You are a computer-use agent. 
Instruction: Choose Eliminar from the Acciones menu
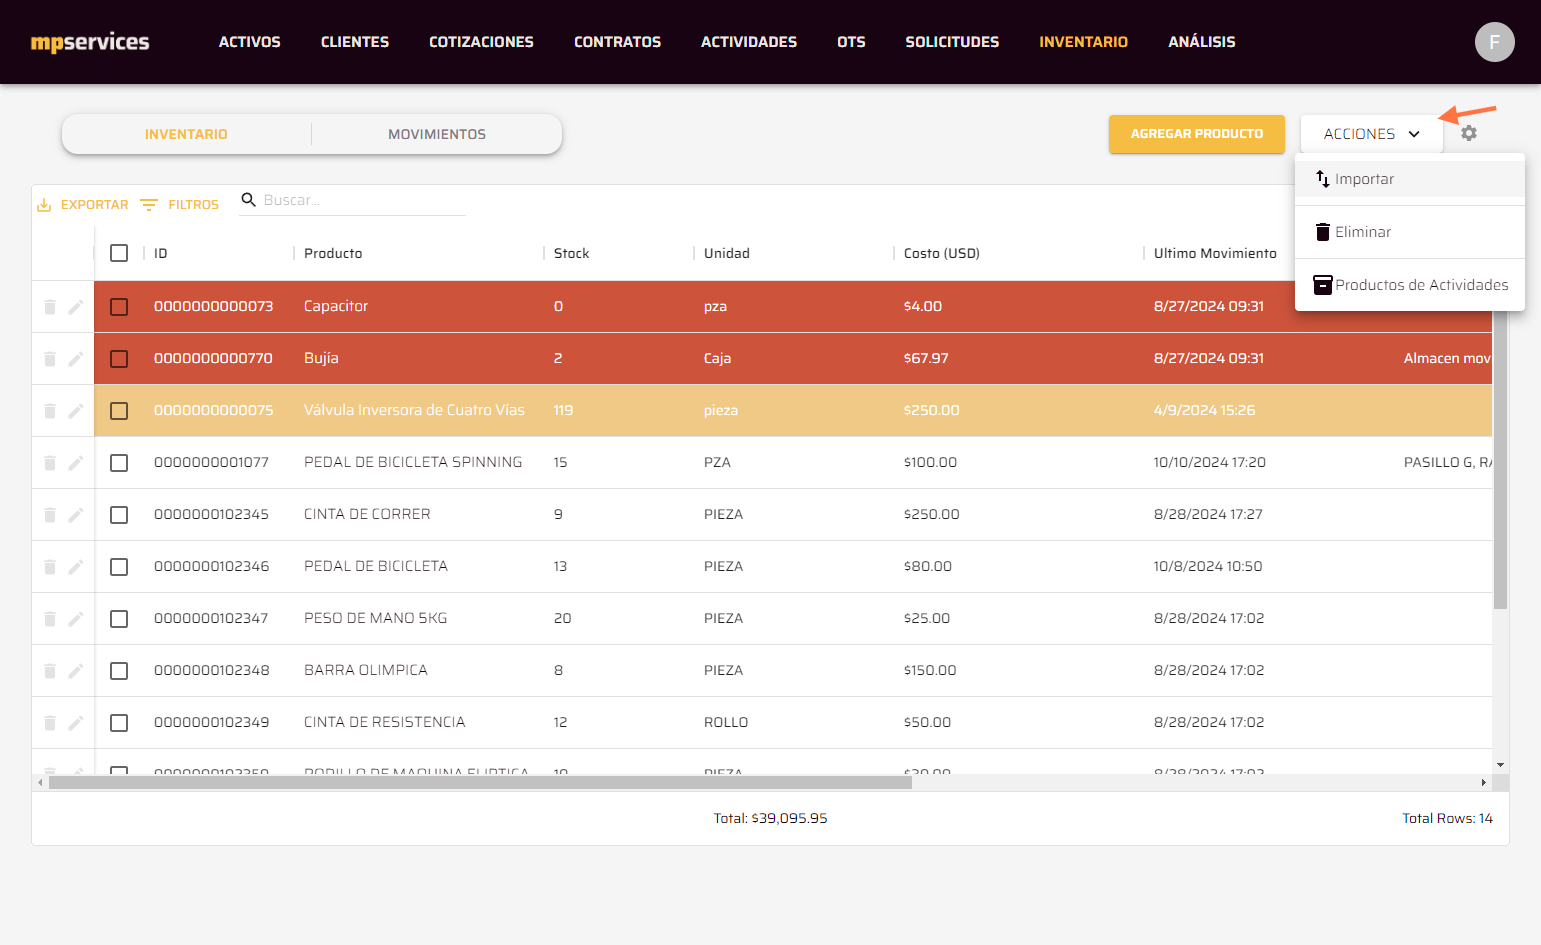[x=1409, y=232]
